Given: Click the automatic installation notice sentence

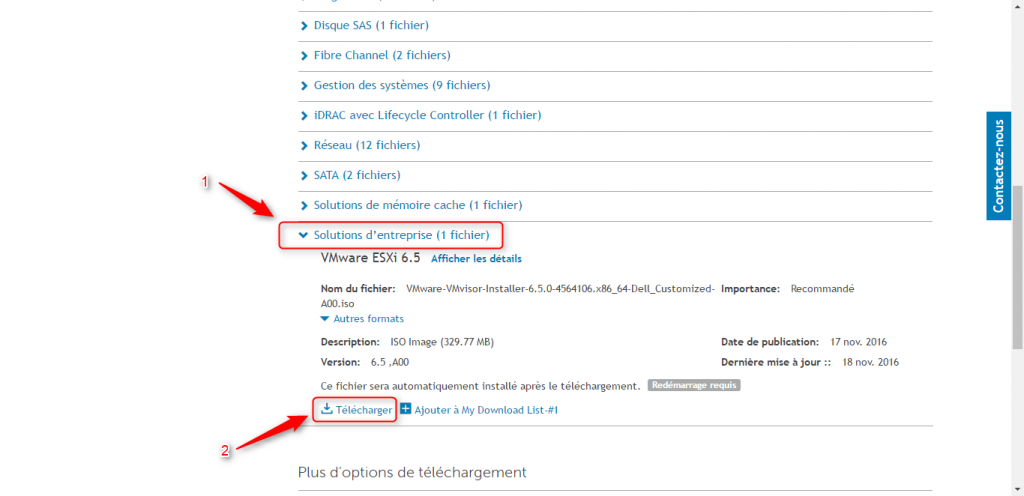Looking at the screenshot, I should [x=481, y=386].
